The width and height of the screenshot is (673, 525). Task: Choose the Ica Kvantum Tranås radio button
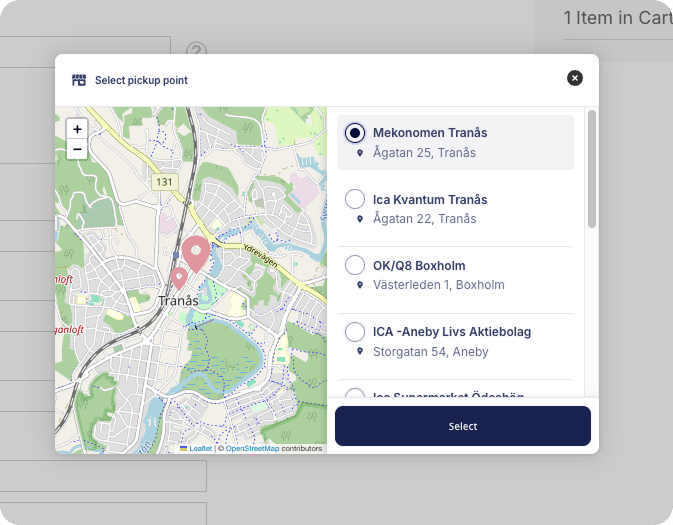click(x=355, y=199)
